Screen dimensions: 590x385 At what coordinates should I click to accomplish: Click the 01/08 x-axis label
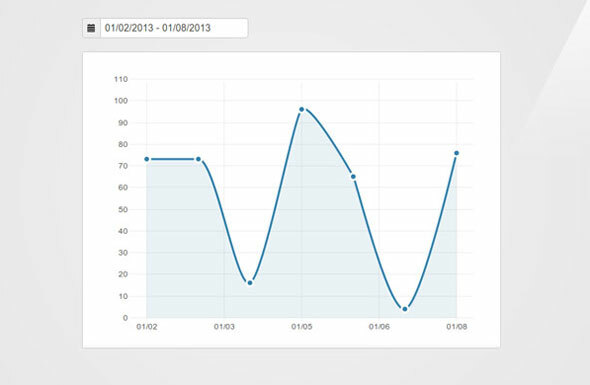[457, 327]
